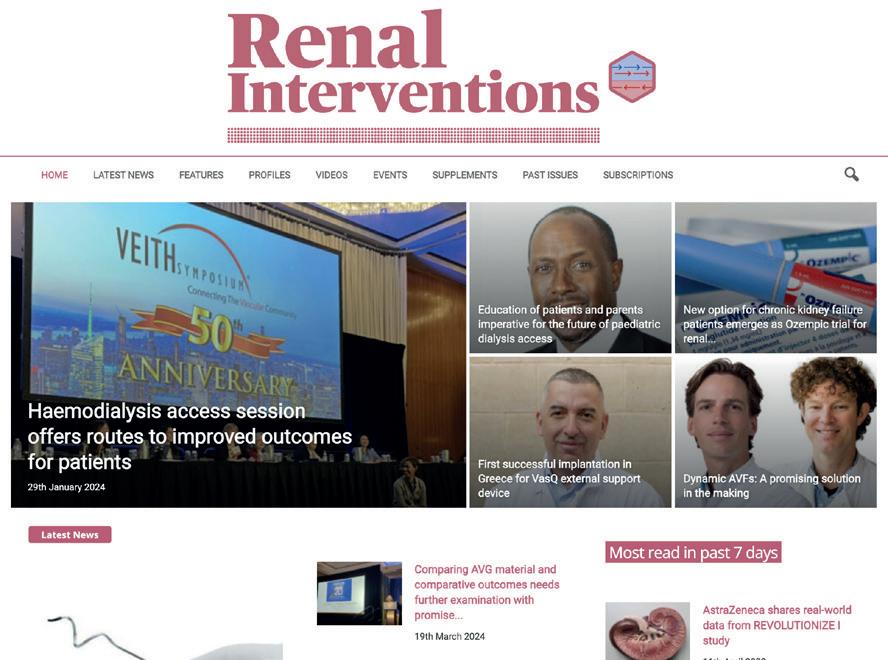Open the EVENTS menu item
The height and width of the screenshot is (660, 888).
point(390,175)
